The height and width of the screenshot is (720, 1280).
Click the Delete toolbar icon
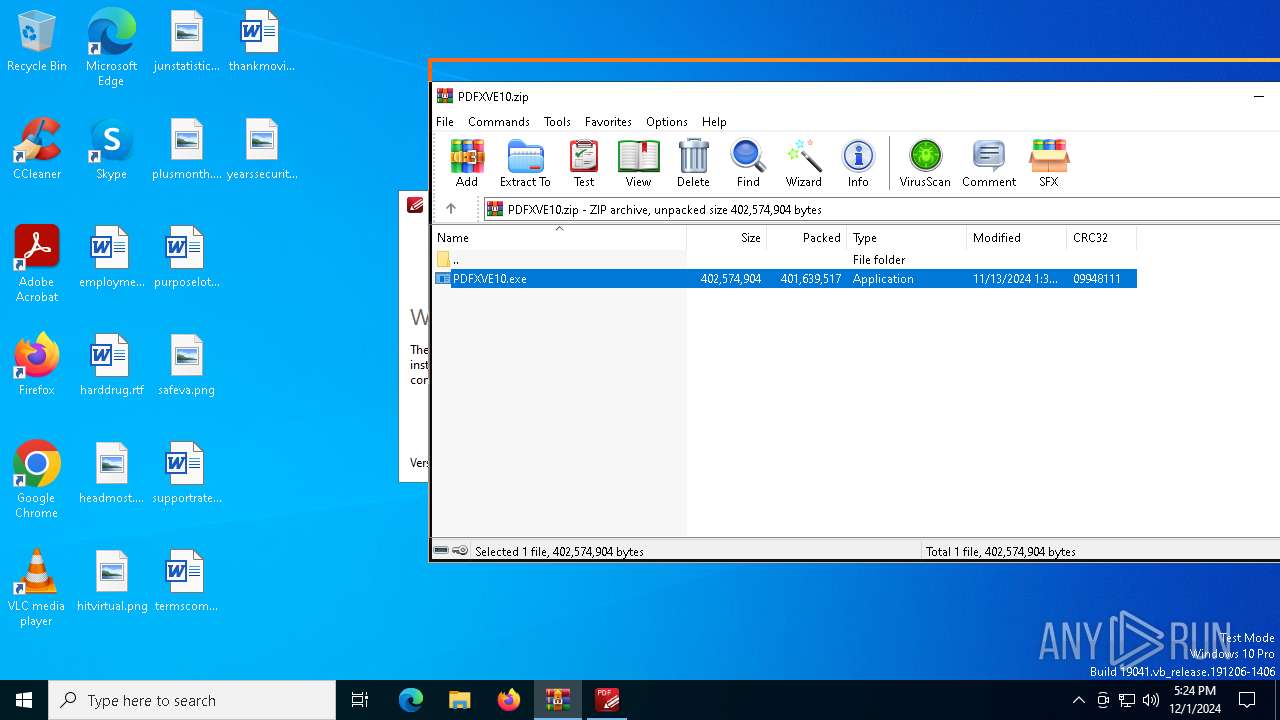pos(693,163)
